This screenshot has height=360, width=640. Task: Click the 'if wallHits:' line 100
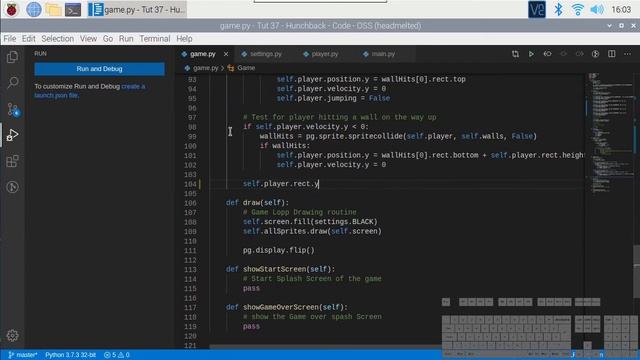(x=284, y=146)
